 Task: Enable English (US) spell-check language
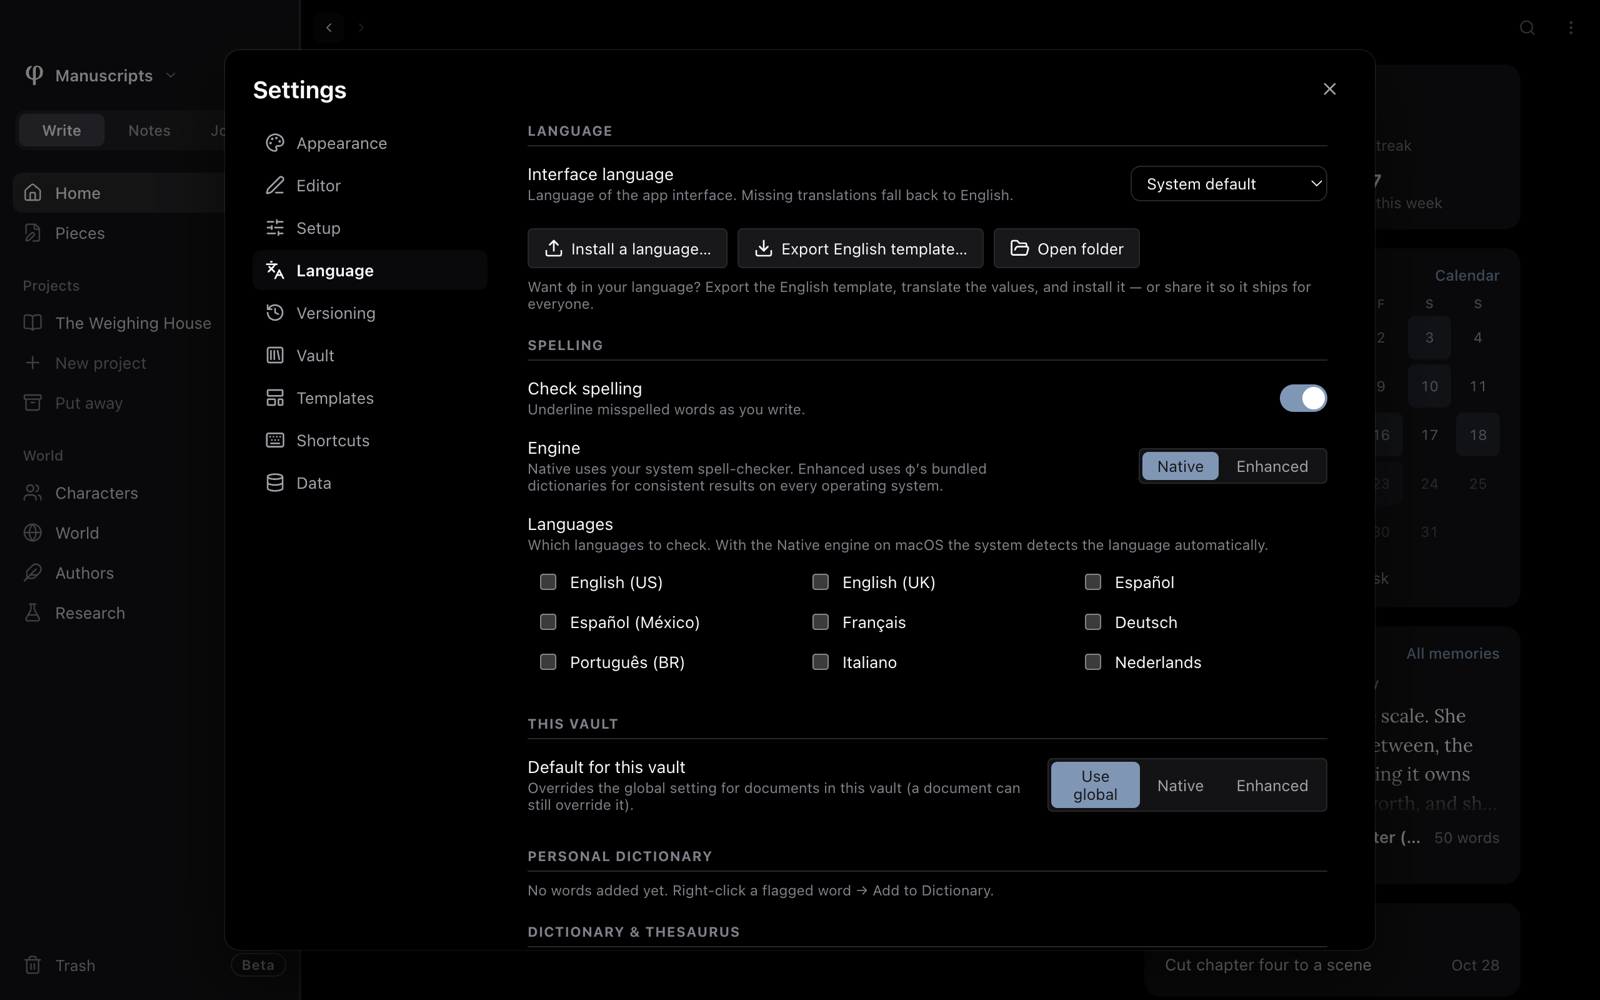(548, 582)
